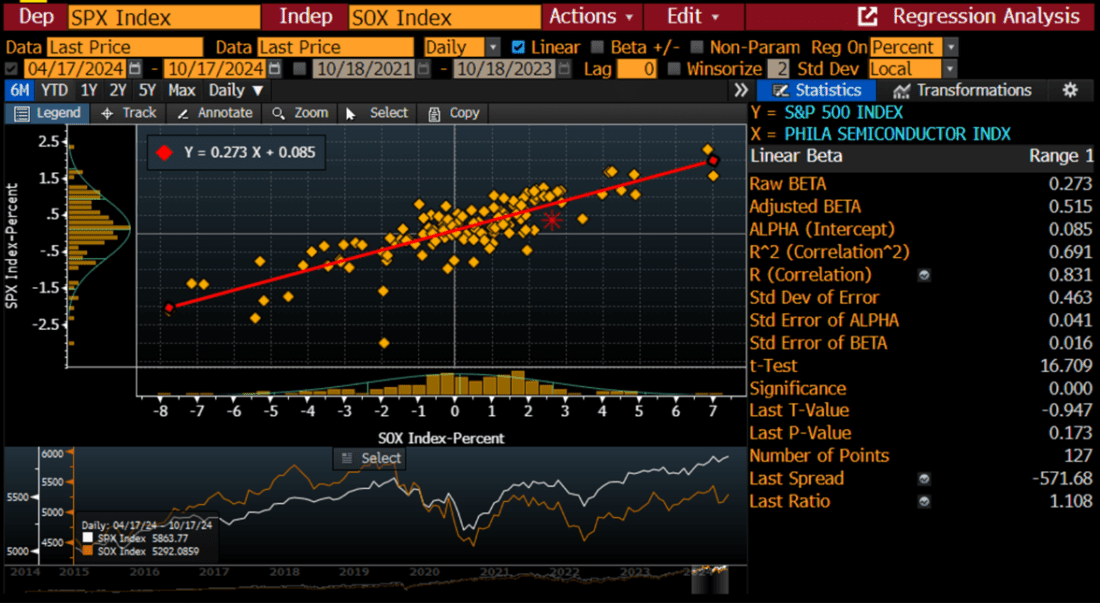Select the 6M range tab
Viewport: 1100px width, 603px height.
coord(20,90)
